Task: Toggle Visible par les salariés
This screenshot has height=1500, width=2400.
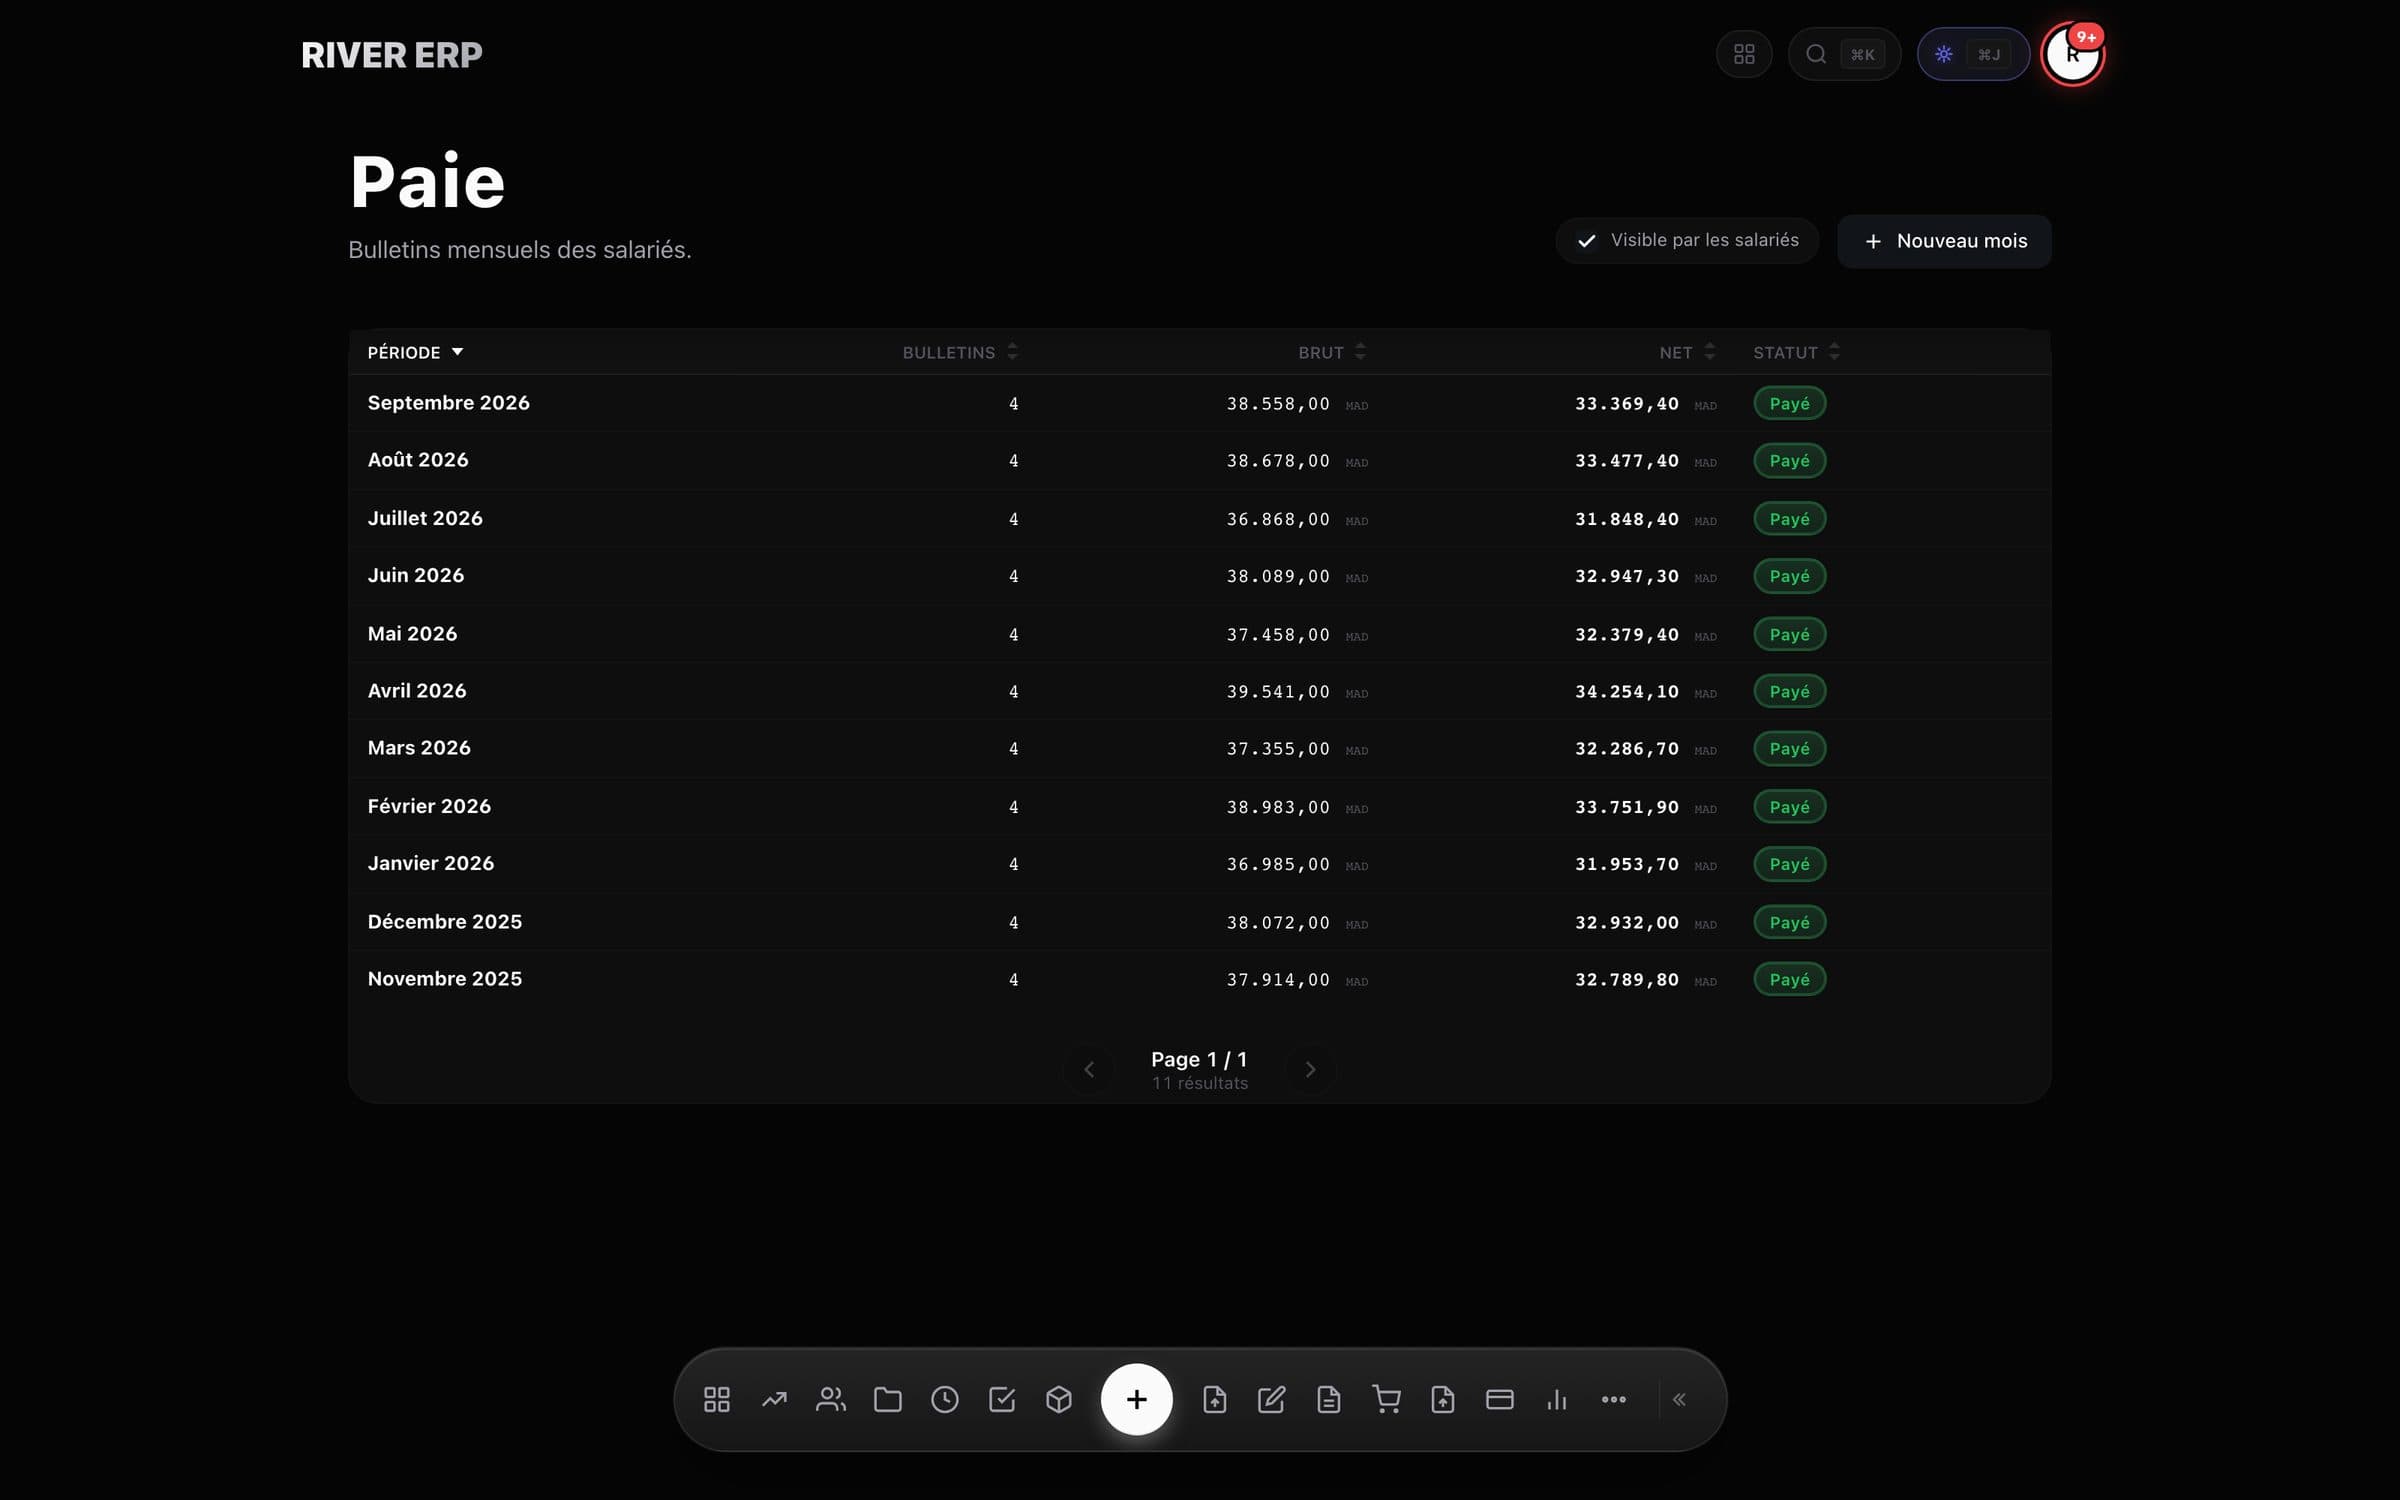Action: (x=1687, y=240)
